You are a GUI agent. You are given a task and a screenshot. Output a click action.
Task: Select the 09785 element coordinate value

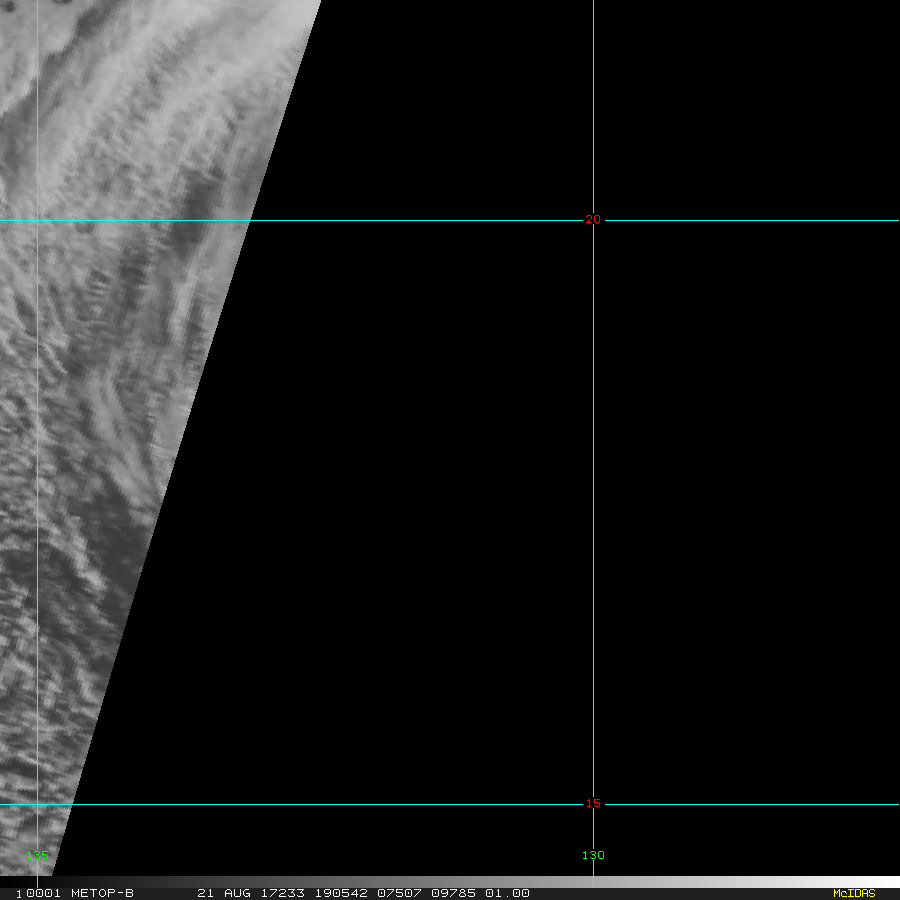pos(453,893)
